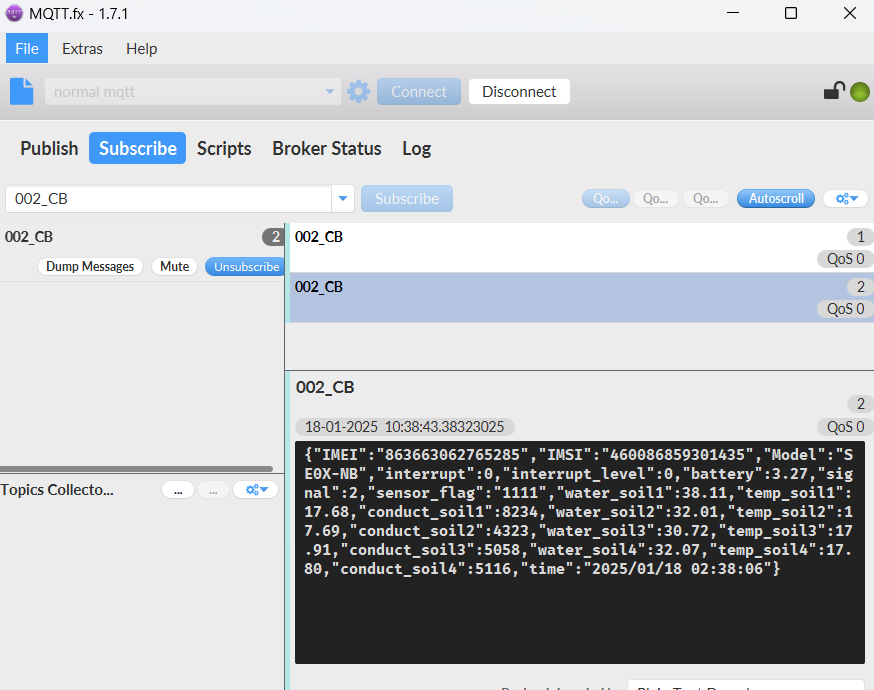Click the Topics Collecto... heading
Screen dimensions: 874x690
[57, 489]
